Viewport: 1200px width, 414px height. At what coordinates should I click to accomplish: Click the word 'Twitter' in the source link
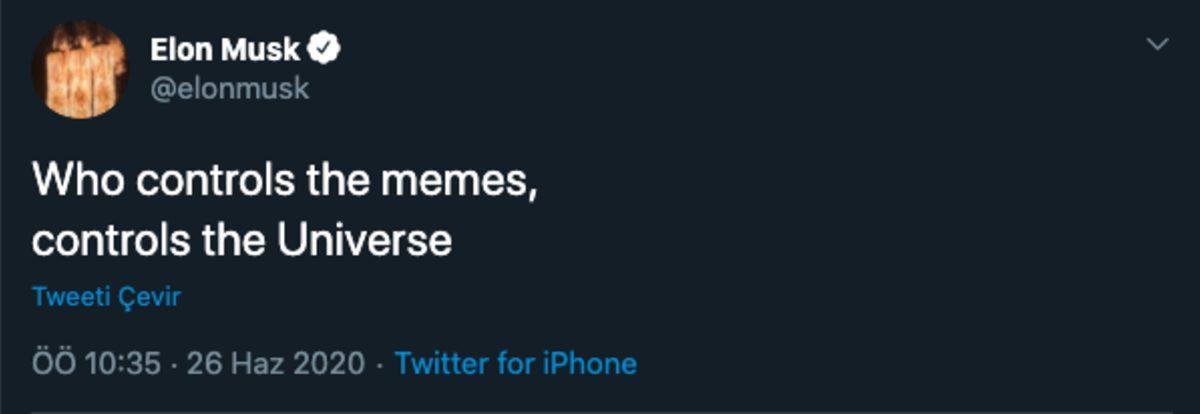[x=438, y=363]
